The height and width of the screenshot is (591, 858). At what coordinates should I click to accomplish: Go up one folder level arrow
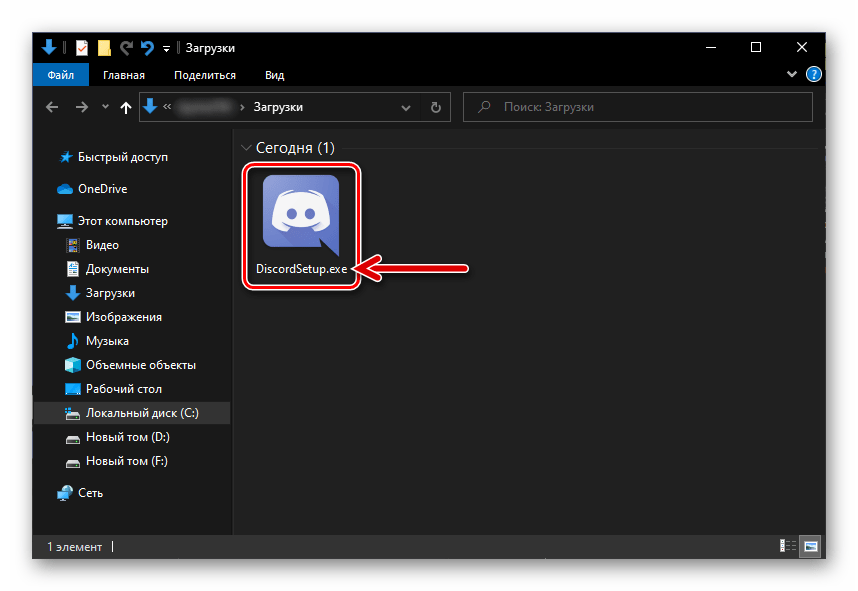(126, 107)
